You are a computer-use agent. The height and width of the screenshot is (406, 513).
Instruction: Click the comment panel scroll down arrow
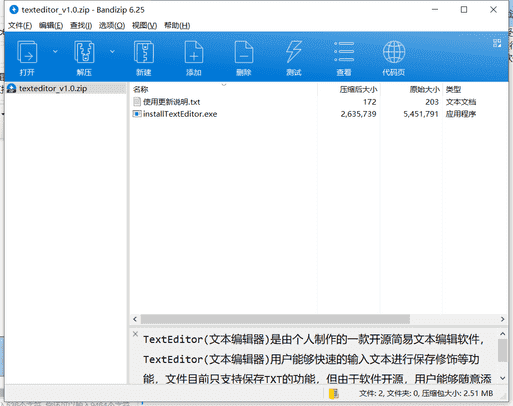point(502,378)
